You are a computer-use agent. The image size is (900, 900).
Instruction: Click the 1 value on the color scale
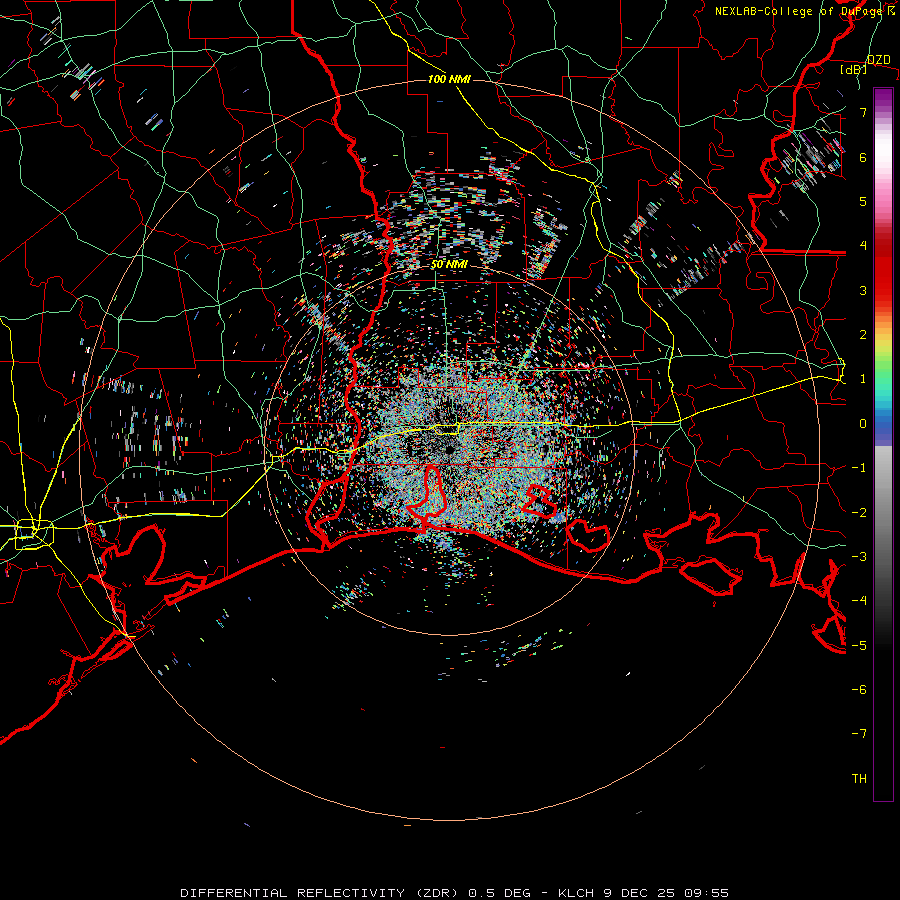(x=863, y=379)
